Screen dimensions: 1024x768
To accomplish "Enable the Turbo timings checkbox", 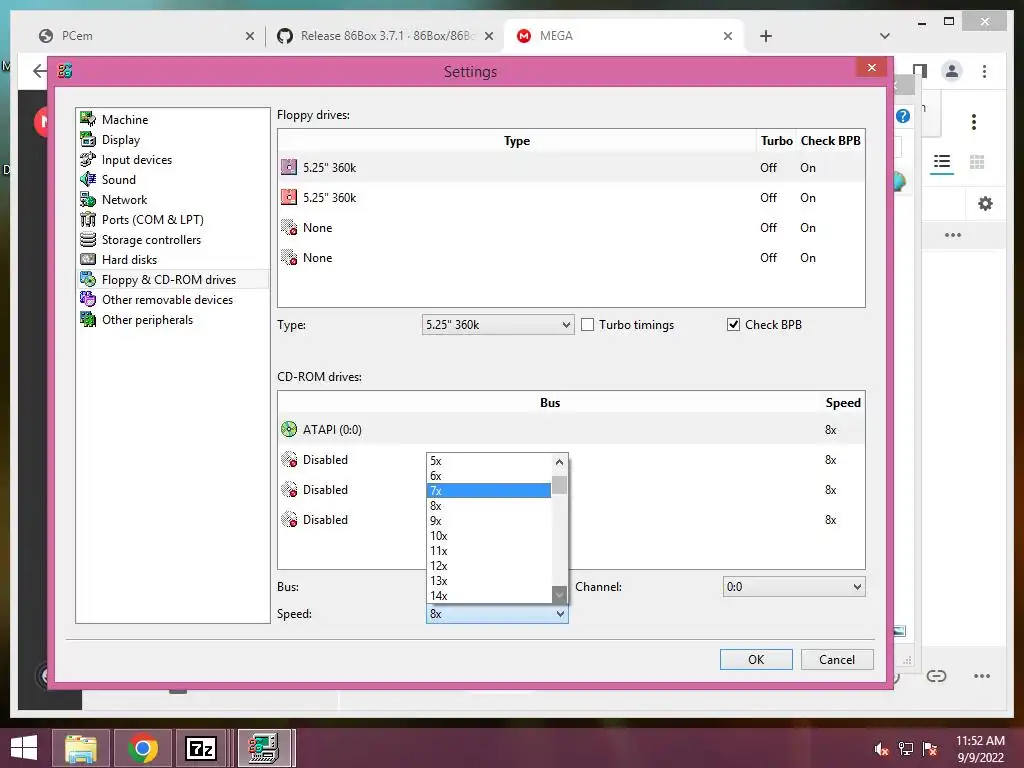I will pyautogui.click(x=588, y=325).
